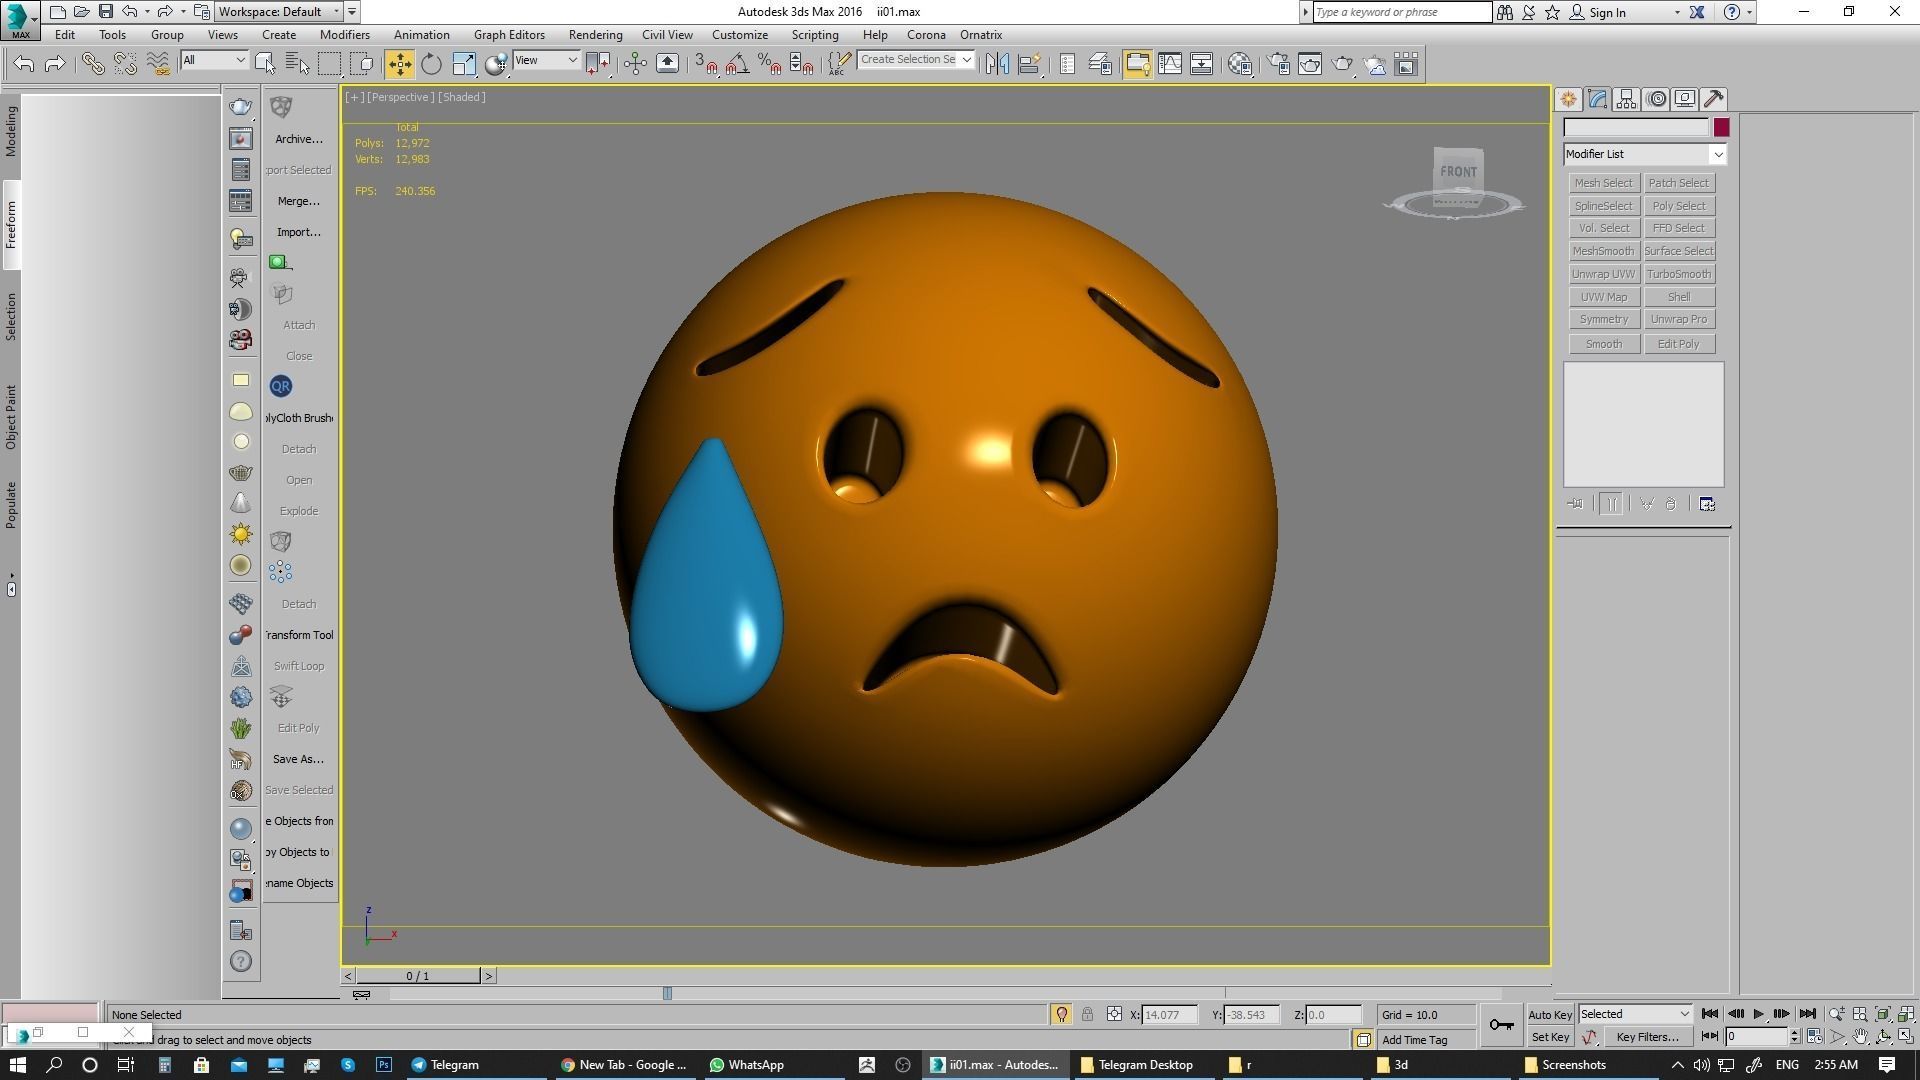The height and width of the screenshot is (1080, 1920).
Task: Click the Rectangular Selection Region icon
Action: (x=329, y=64)
